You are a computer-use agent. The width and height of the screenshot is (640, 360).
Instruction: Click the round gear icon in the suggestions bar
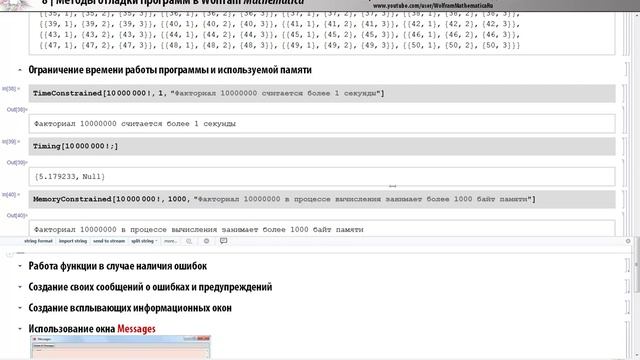pyautogui.click(x=207, y=241)
